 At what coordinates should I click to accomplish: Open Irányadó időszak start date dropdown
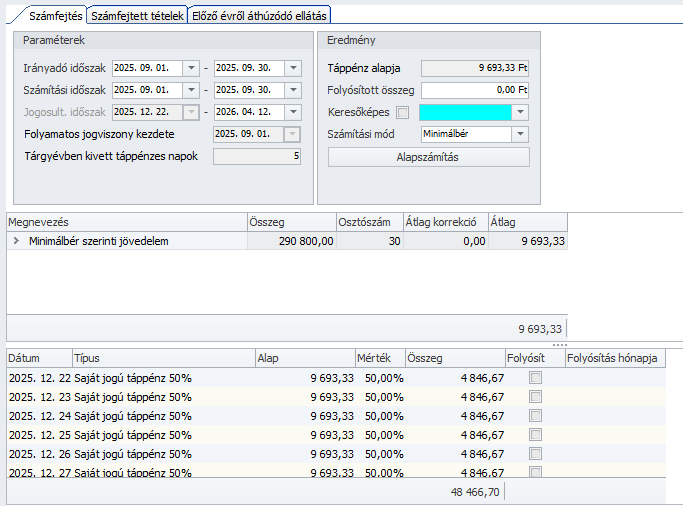point(190,68)
